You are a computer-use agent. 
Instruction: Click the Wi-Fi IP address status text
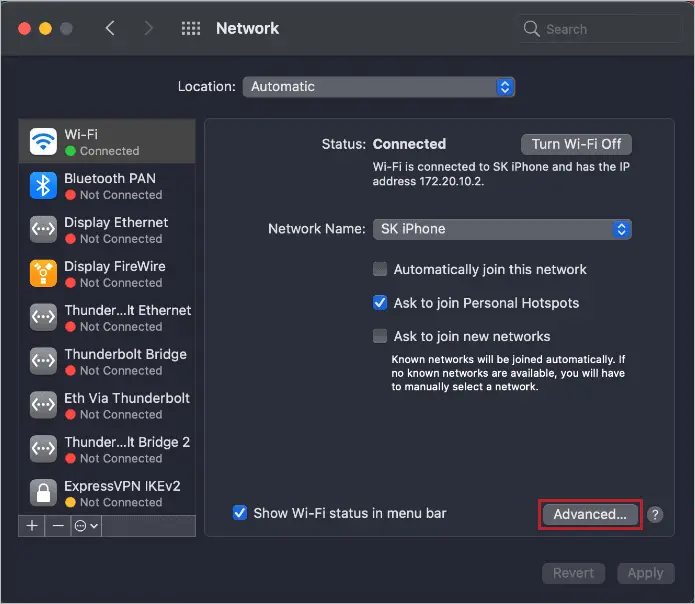tap(501, 174)
